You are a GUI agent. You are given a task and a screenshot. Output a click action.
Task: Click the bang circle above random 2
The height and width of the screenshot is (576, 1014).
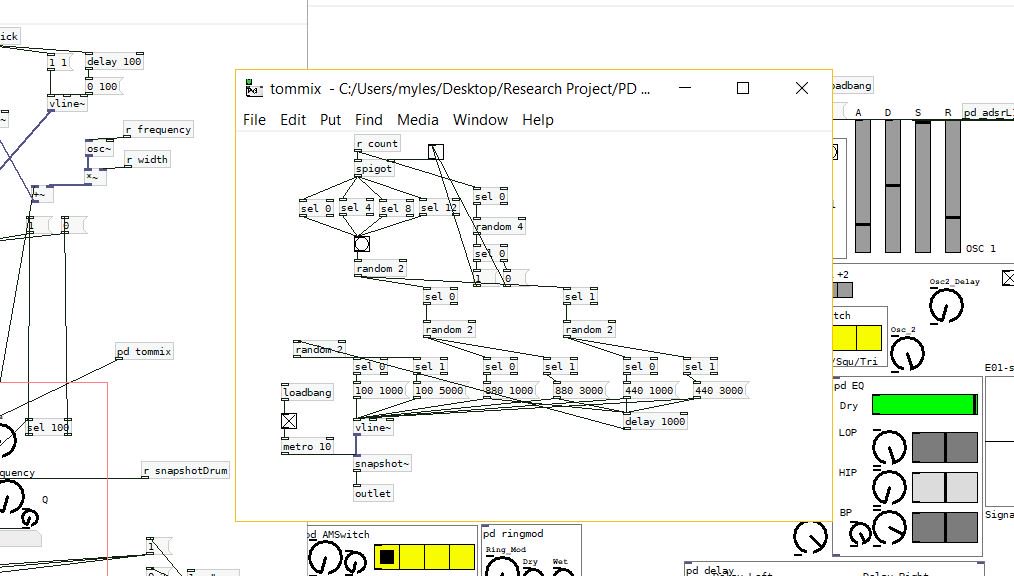tap(362, 244)
